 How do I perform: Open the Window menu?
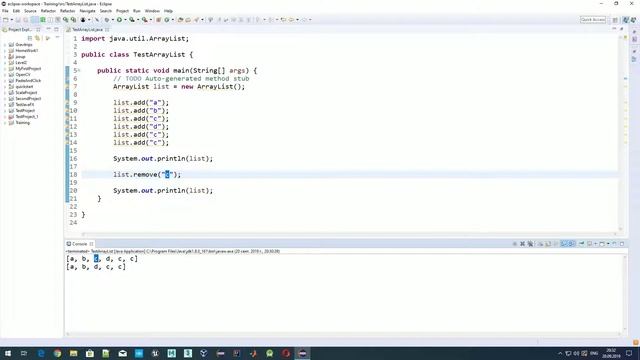pyautogui.click(x=152, y=11)
